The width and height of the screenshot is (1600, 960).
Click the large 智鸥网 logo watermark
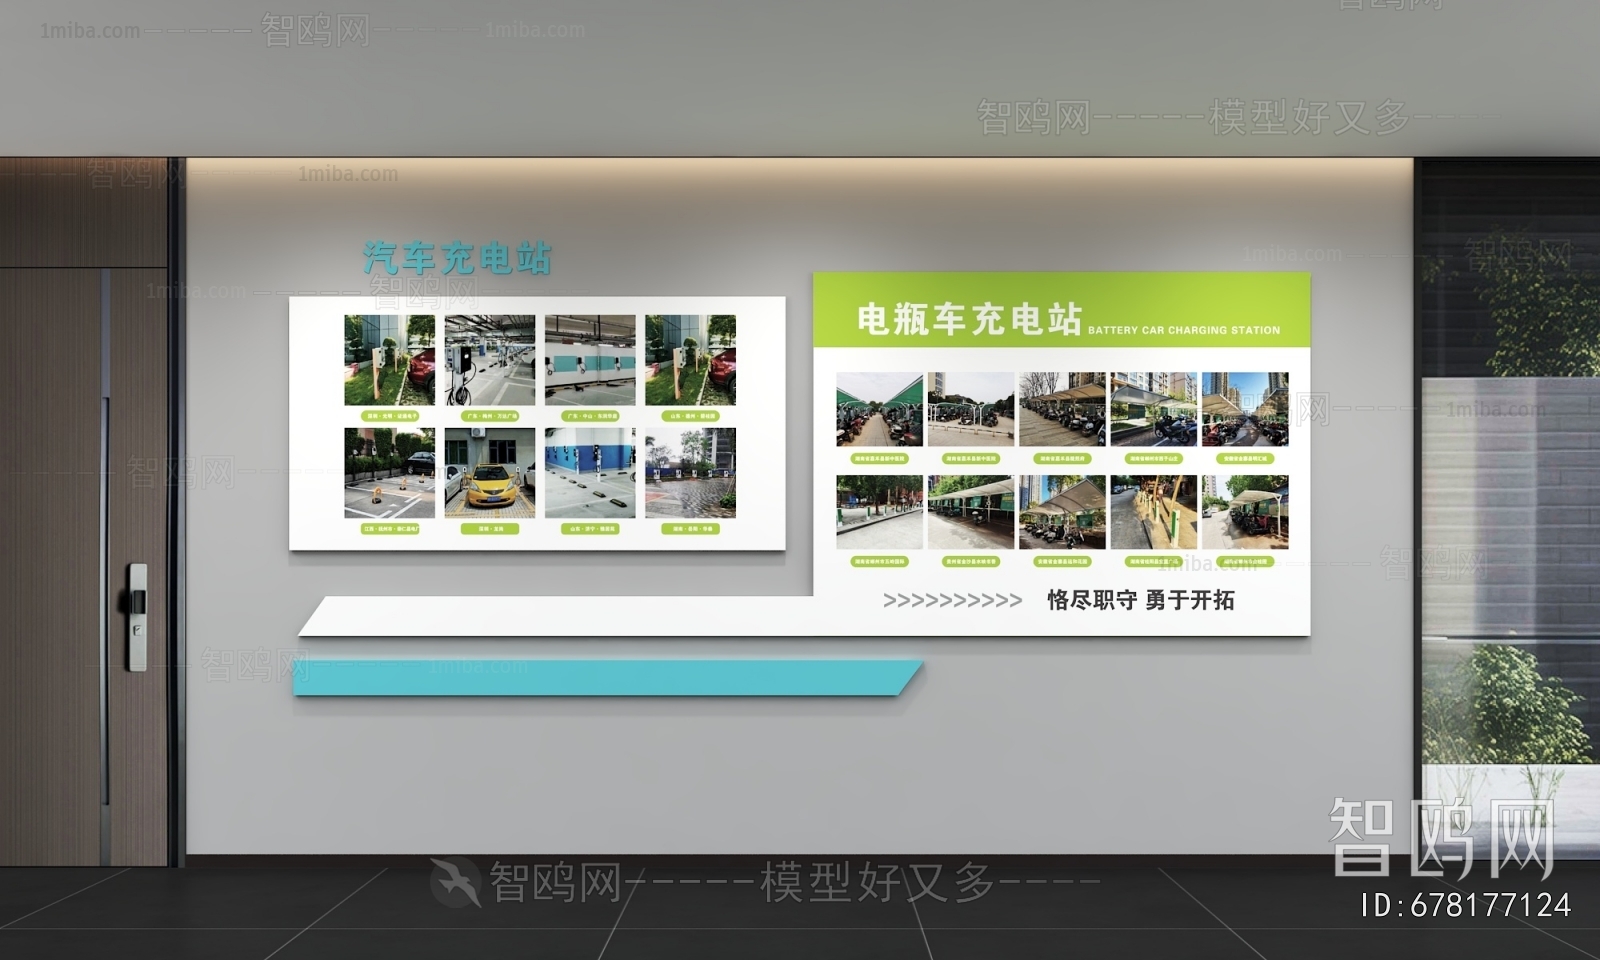pyautogui.click(x=1440, y=838)
